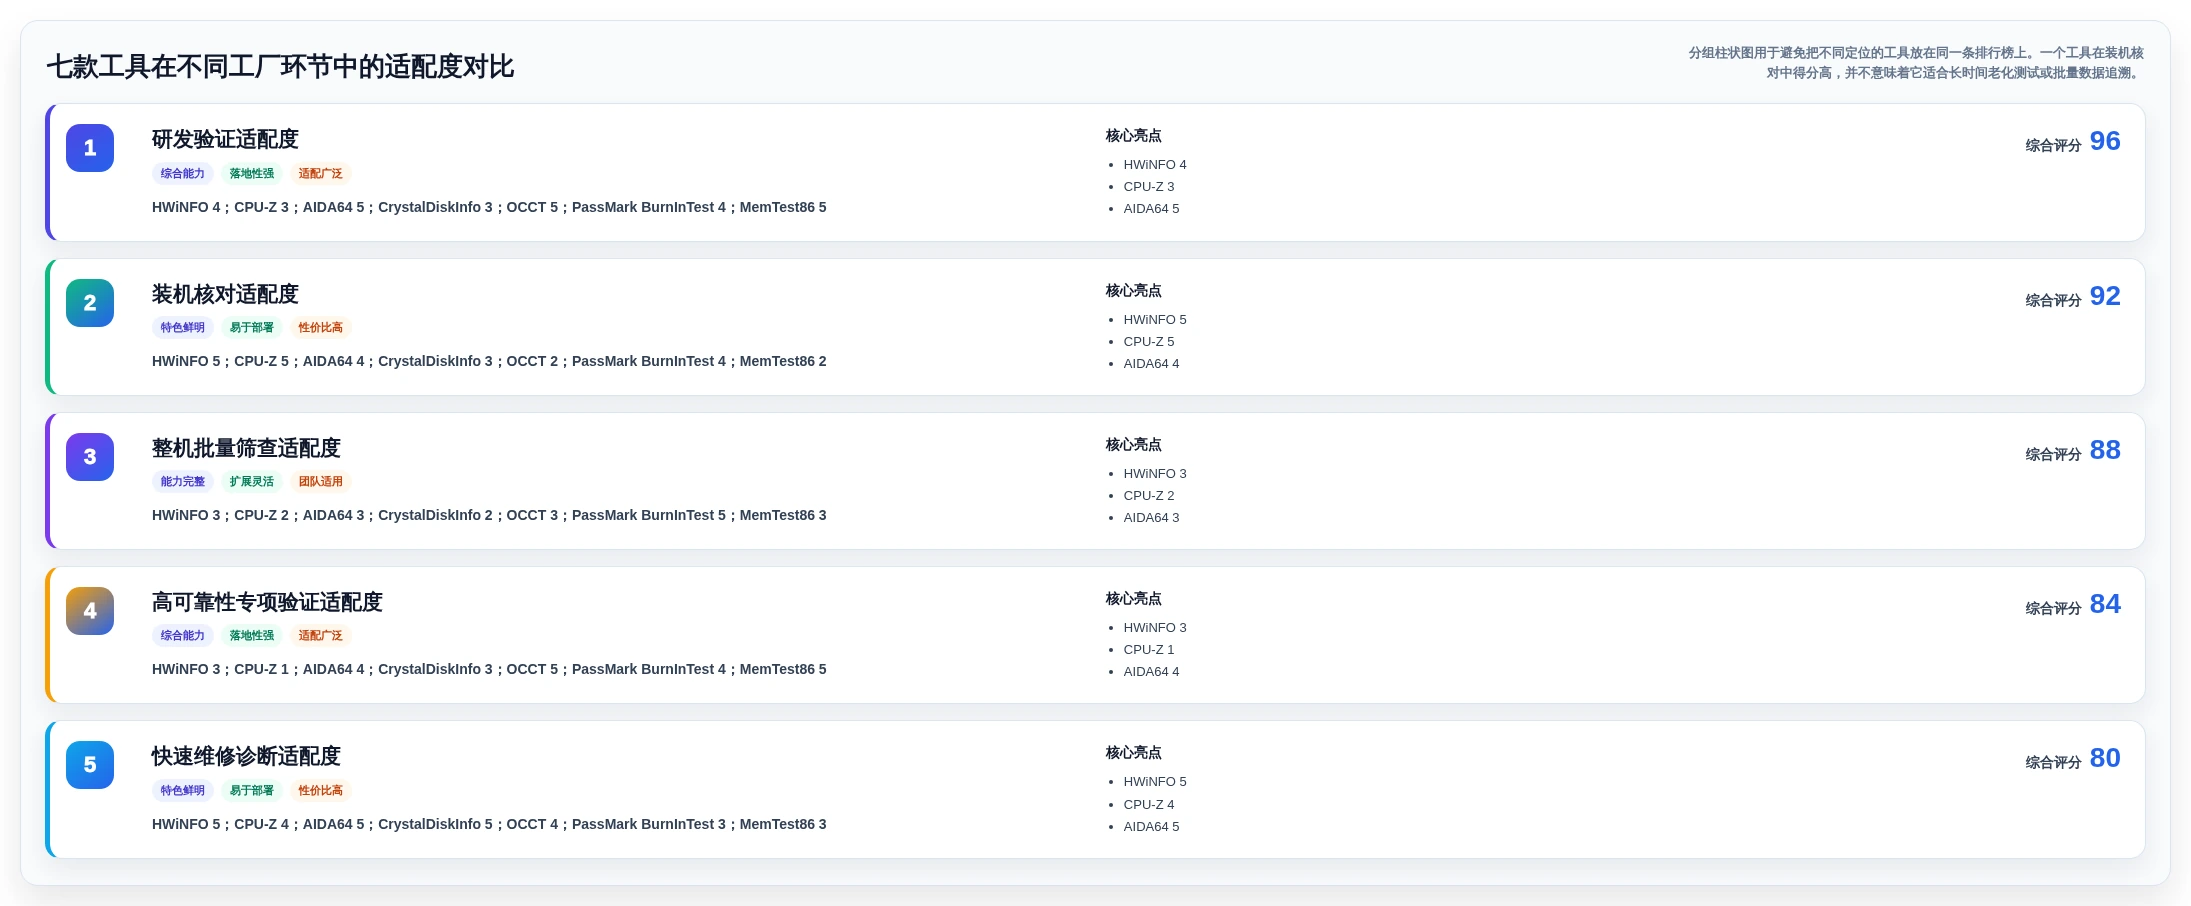Screen dimensions: 2191x906
Task: Click the score line containing CPU-Z 1
Action: click(489, 669)
